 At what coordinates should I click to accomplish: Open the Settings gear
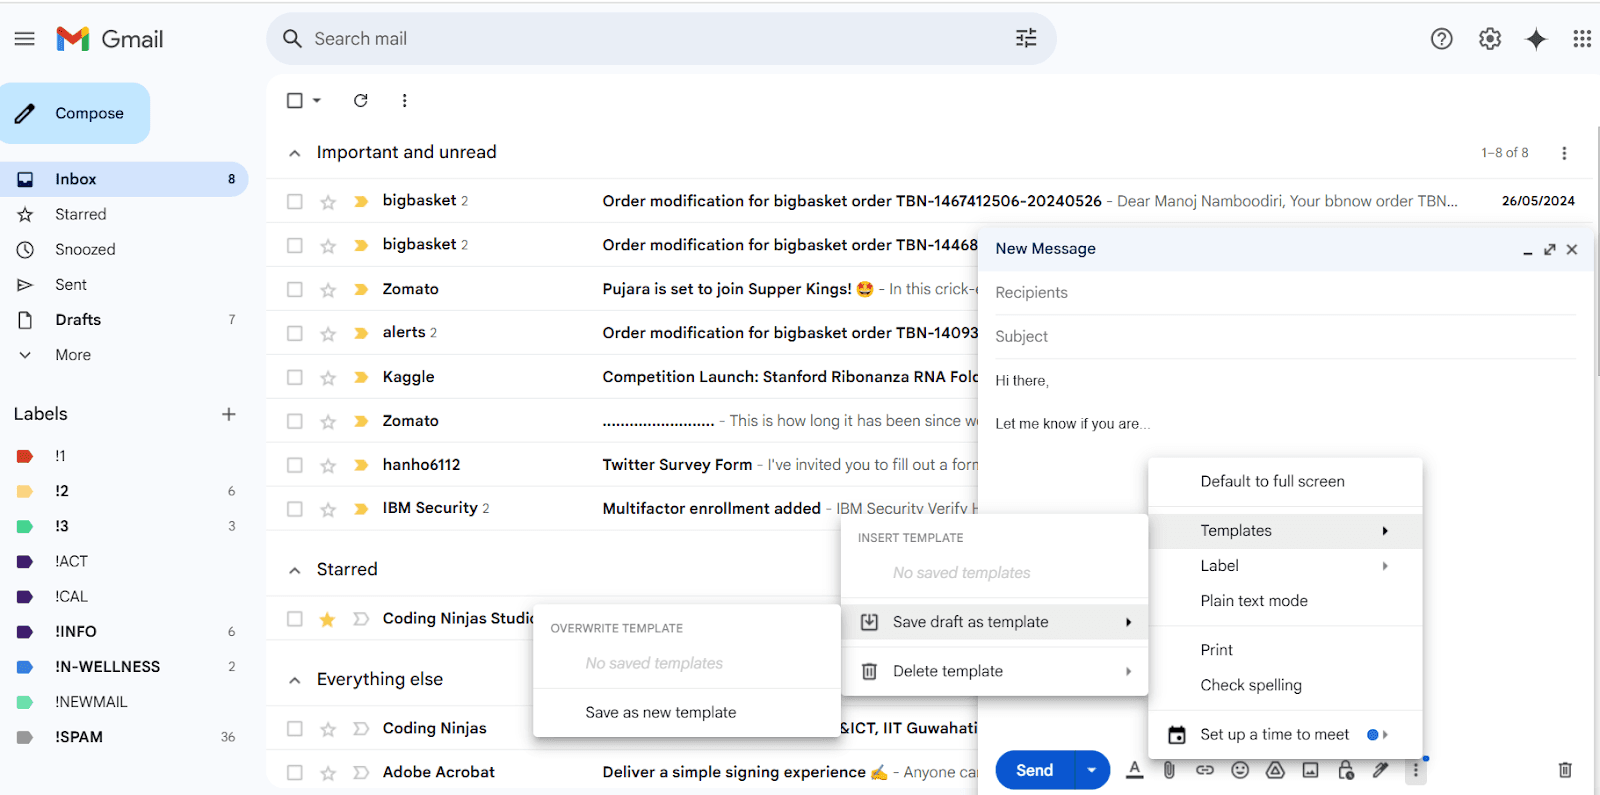(1490, 39)
